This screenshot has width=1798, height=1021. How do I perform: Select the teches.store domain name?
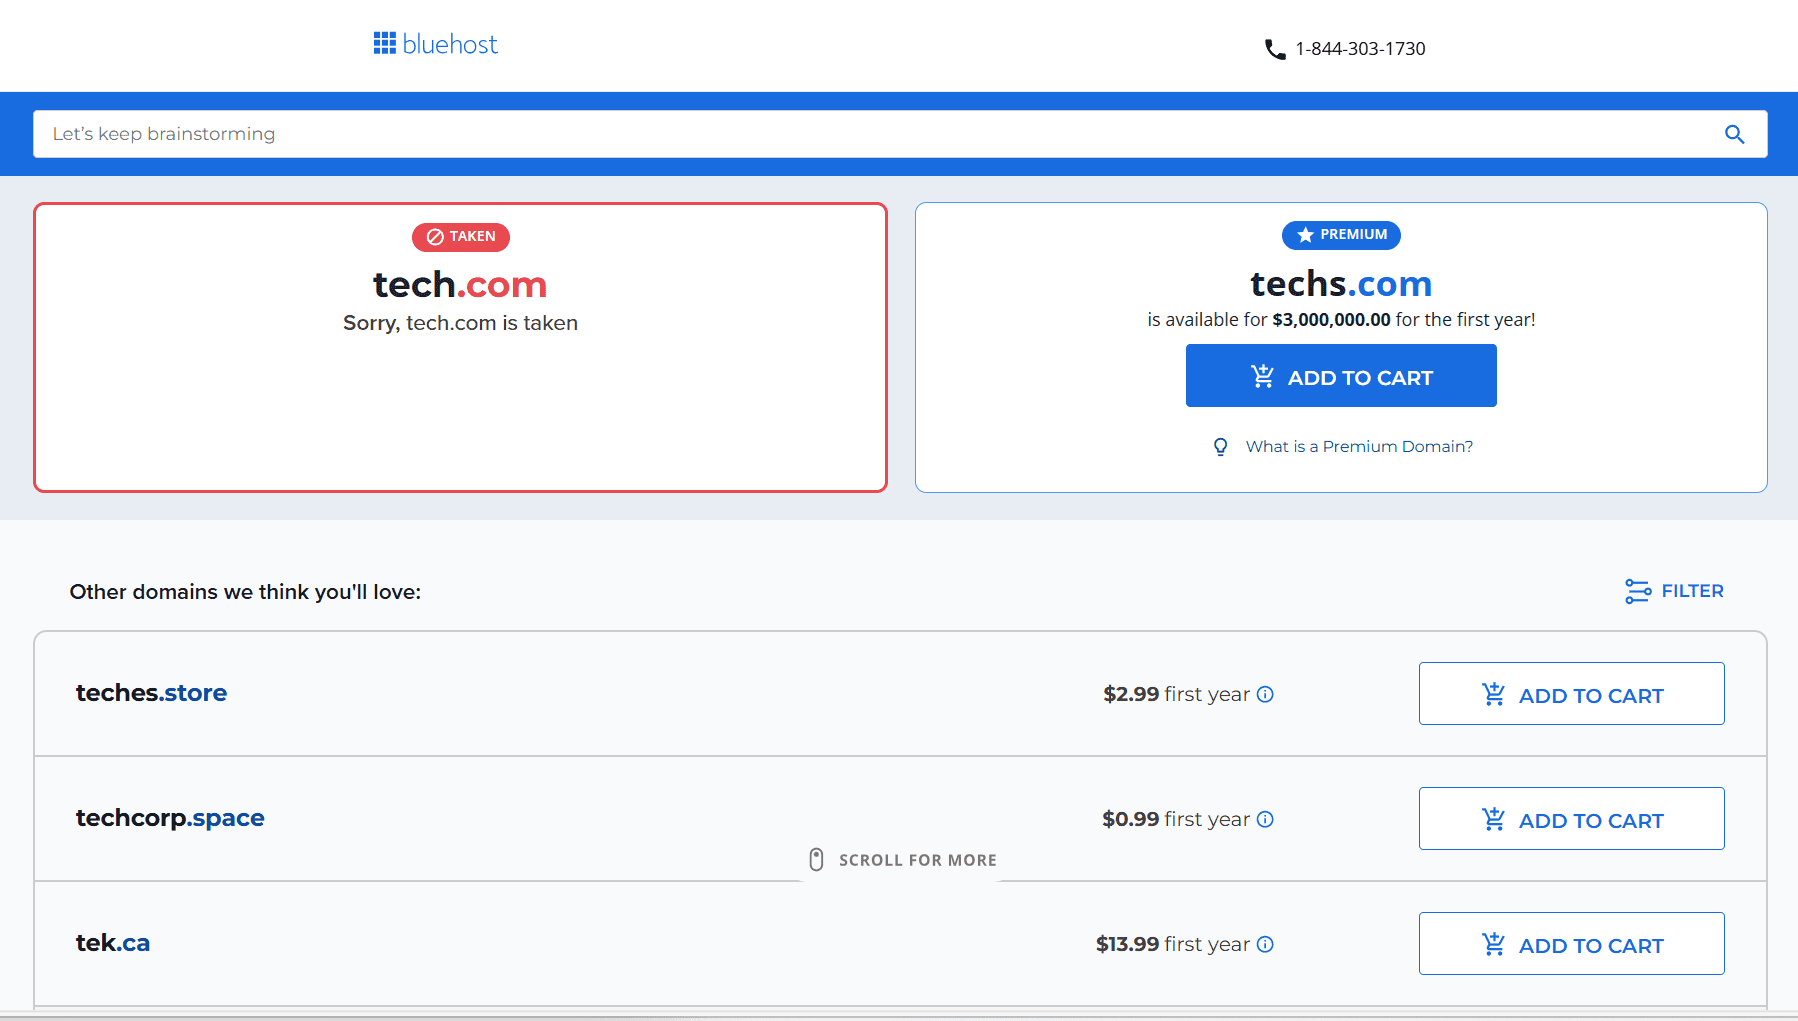coord(151,693)
